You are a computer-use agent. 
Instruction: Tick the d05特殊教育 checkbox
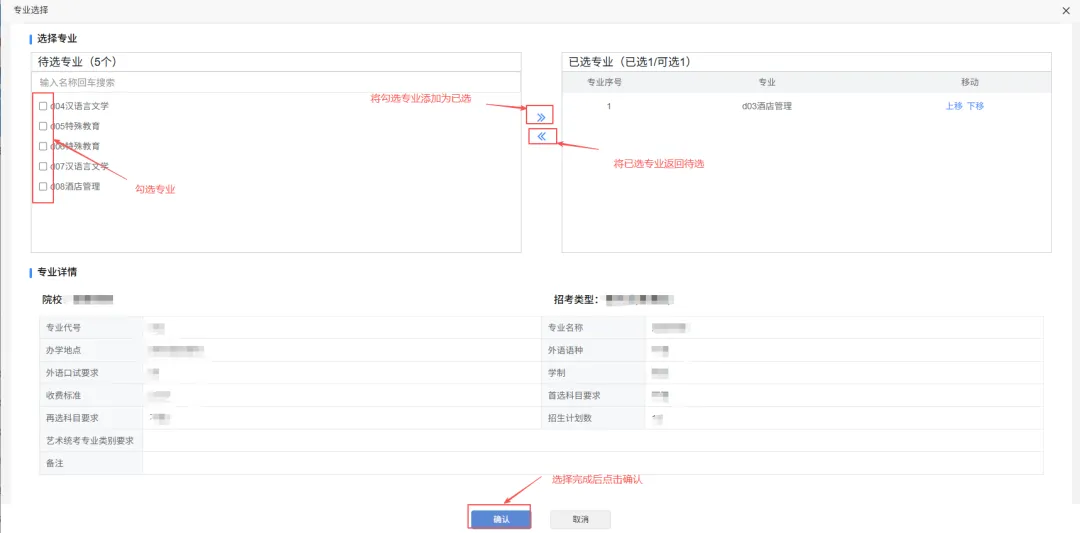coord(43,126)
